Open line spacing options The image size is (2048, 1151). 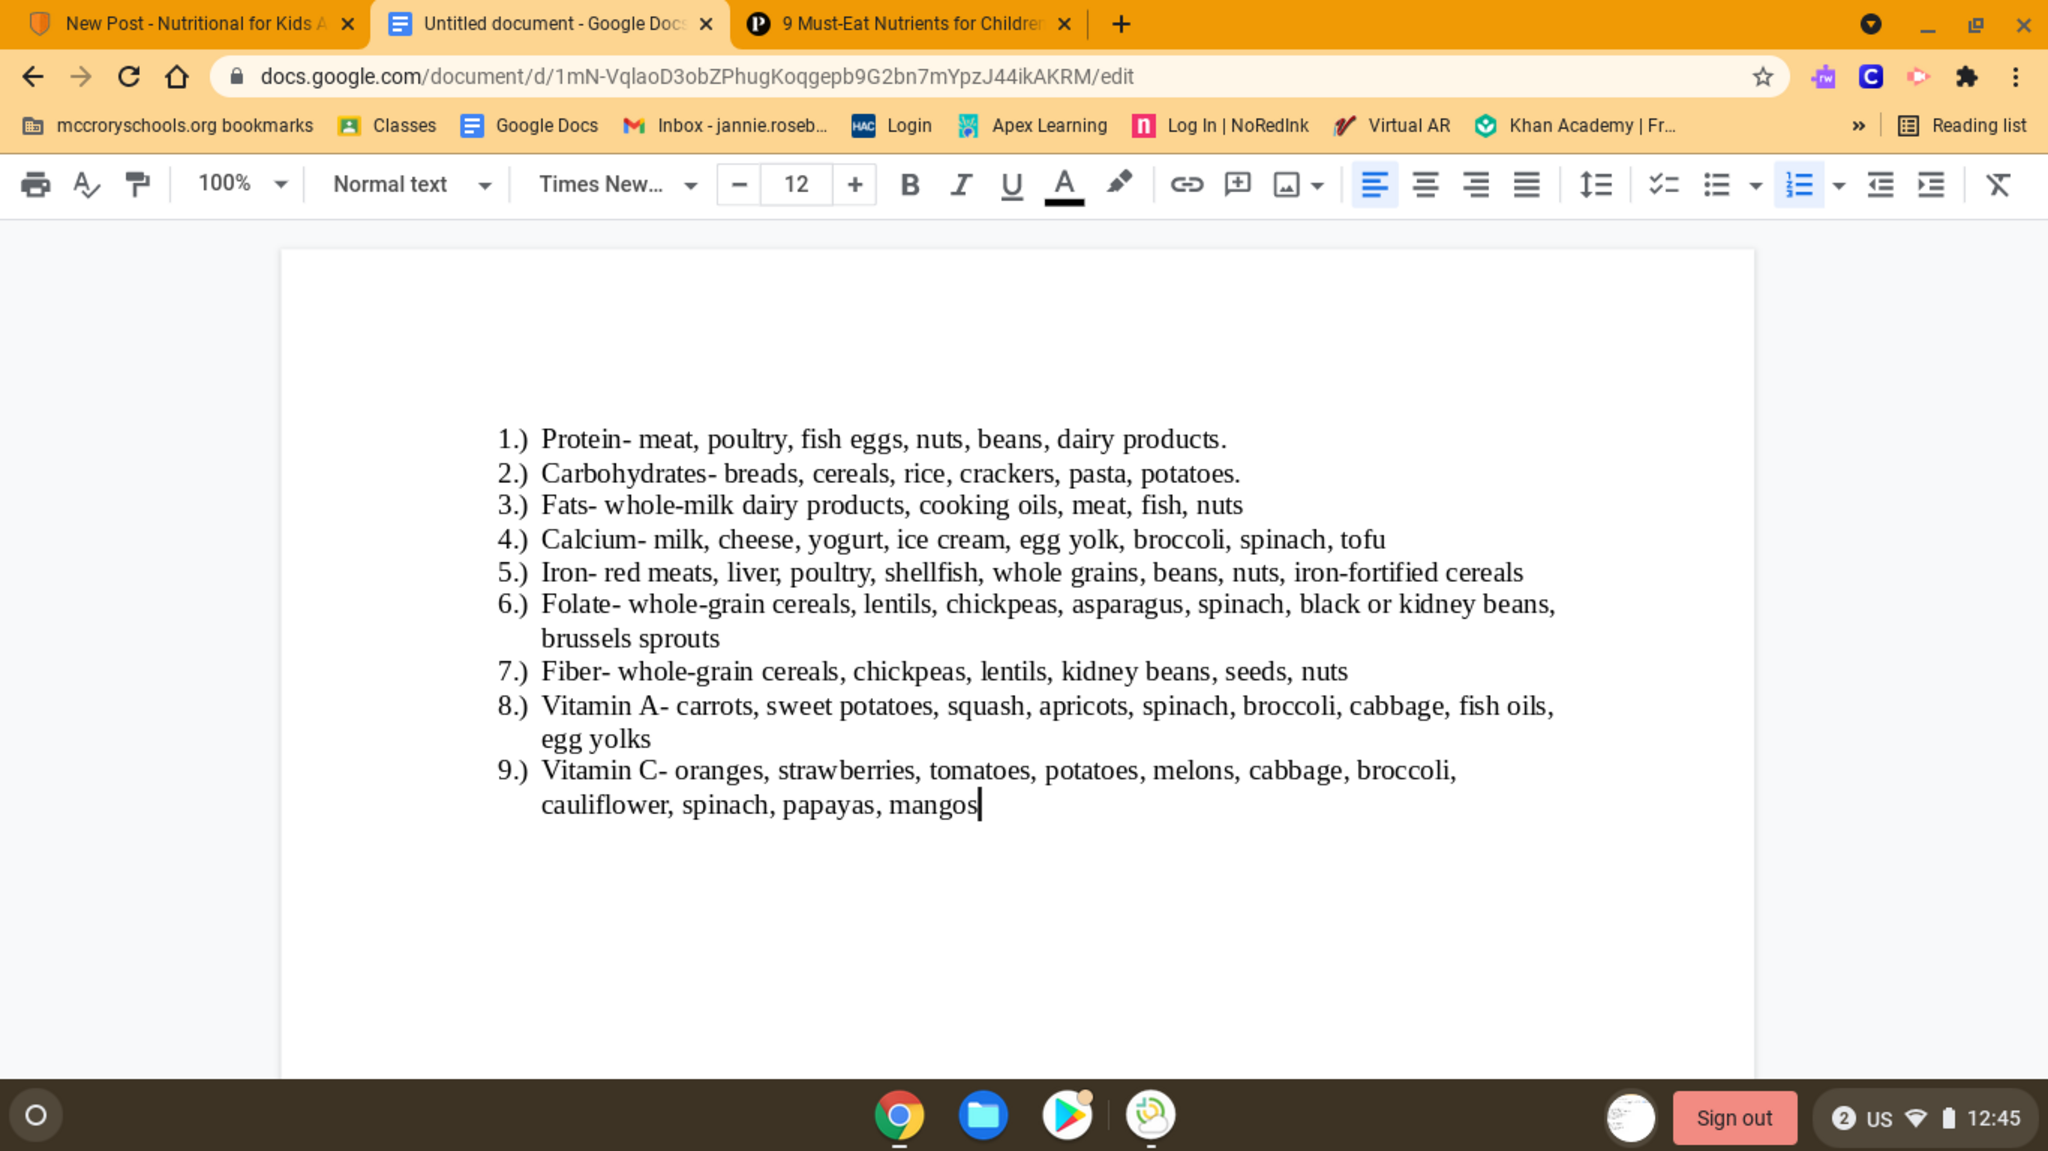(1595, 184)
